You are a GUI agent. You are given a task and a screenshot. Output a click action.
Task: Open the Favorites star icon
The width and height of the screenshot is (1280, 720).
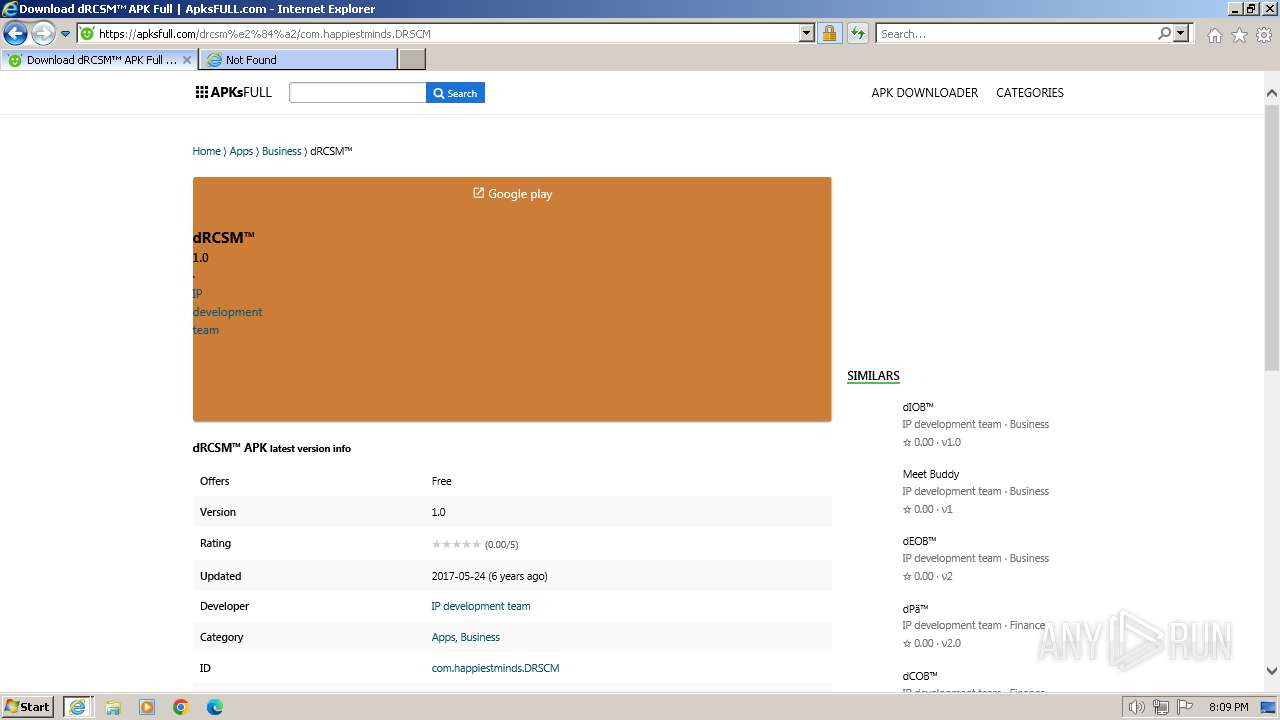[x=1239, y=35]
